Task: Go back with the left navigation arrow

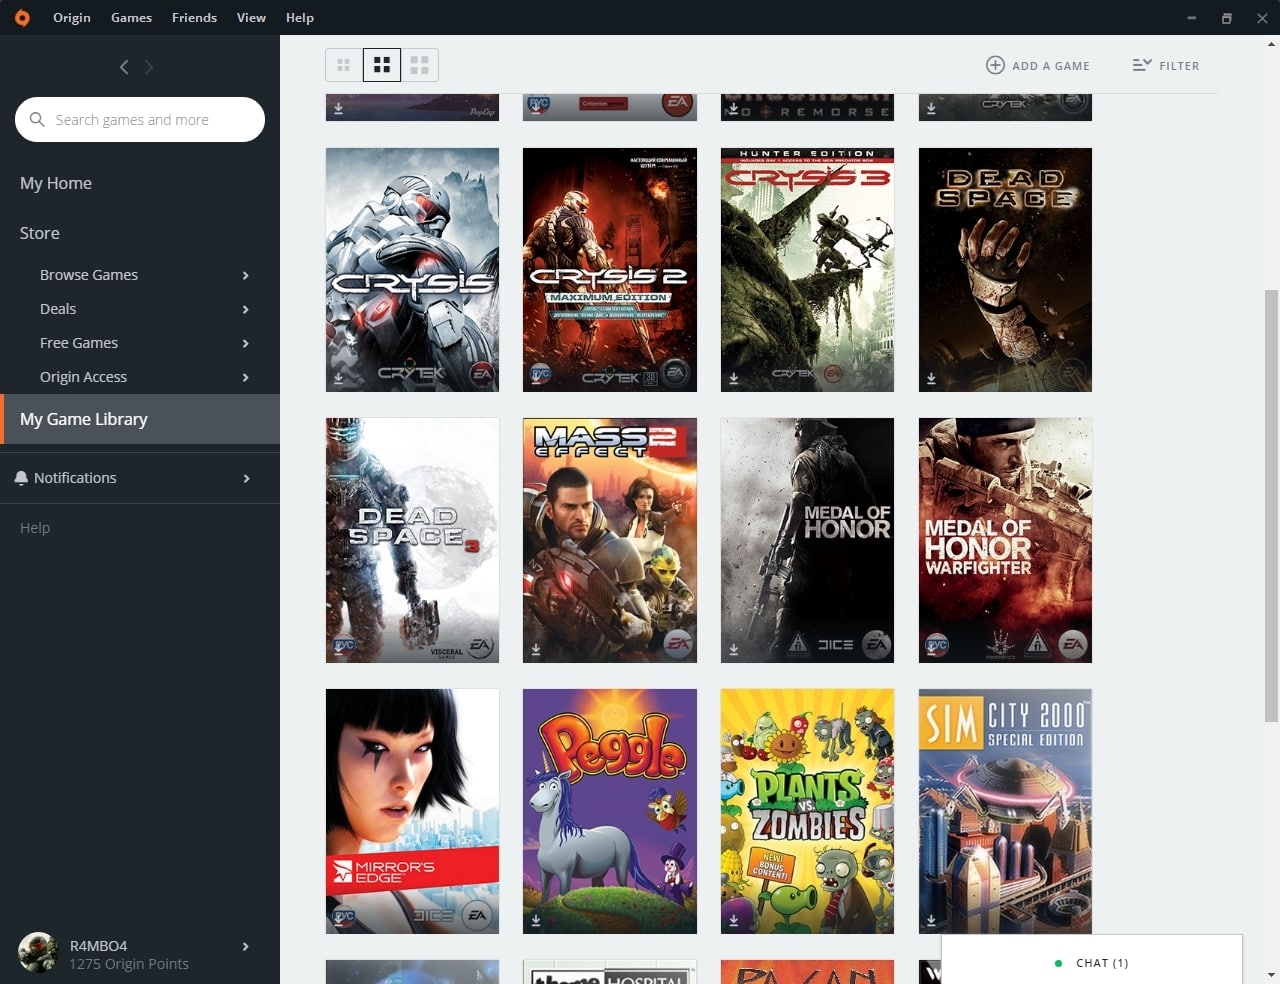Action: coord(124,67)
